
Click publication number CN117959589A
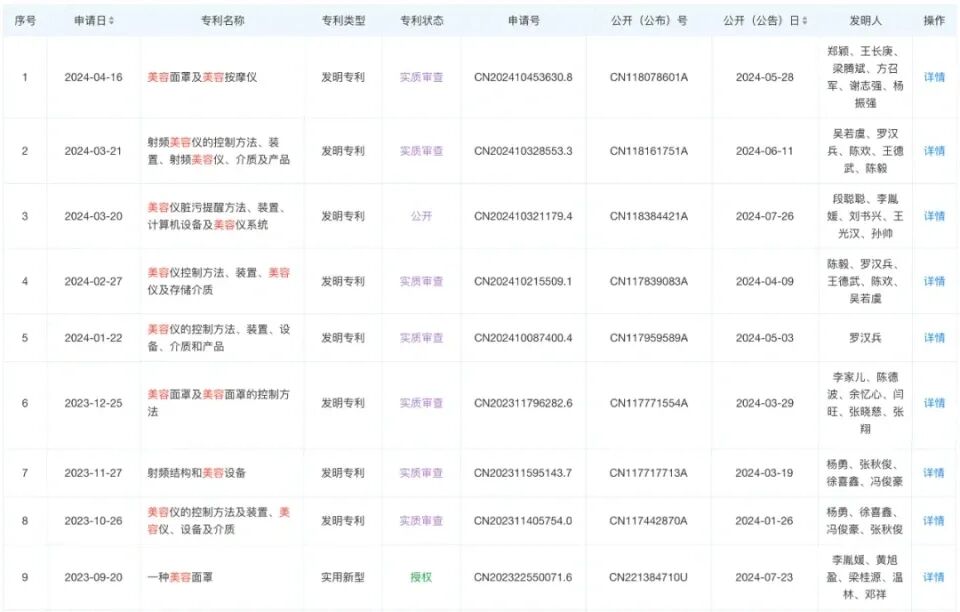pyautogui.click(x=649, y=338)
